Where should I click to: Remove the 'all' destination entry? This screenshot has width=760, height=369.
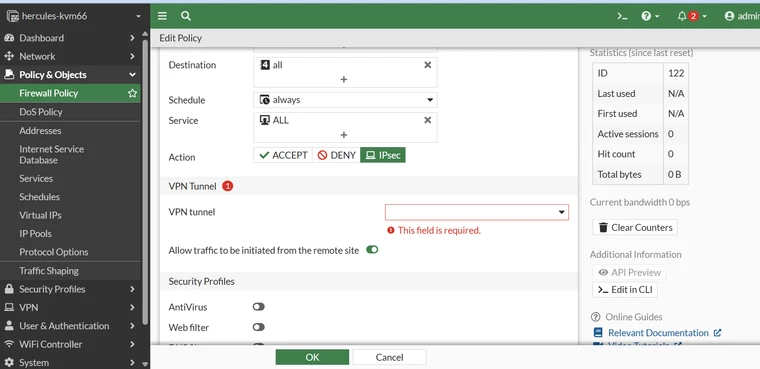pyautogui.click(x=428, y=65)
